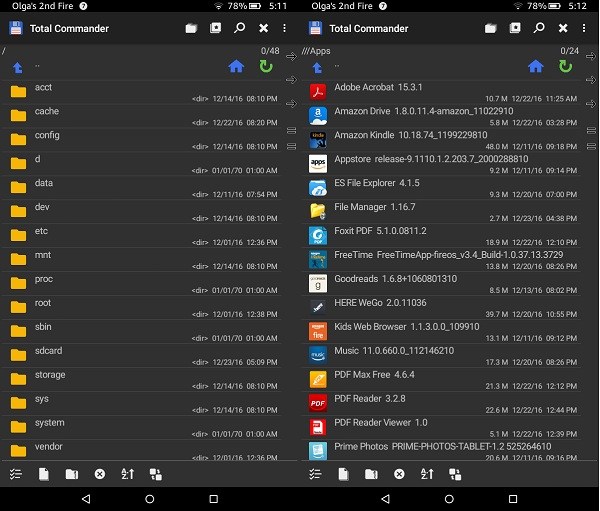Select the PDF Max Free 4.6.4 entry
Image resolution: width=600 pixels, height=511 pixels.
442,380
